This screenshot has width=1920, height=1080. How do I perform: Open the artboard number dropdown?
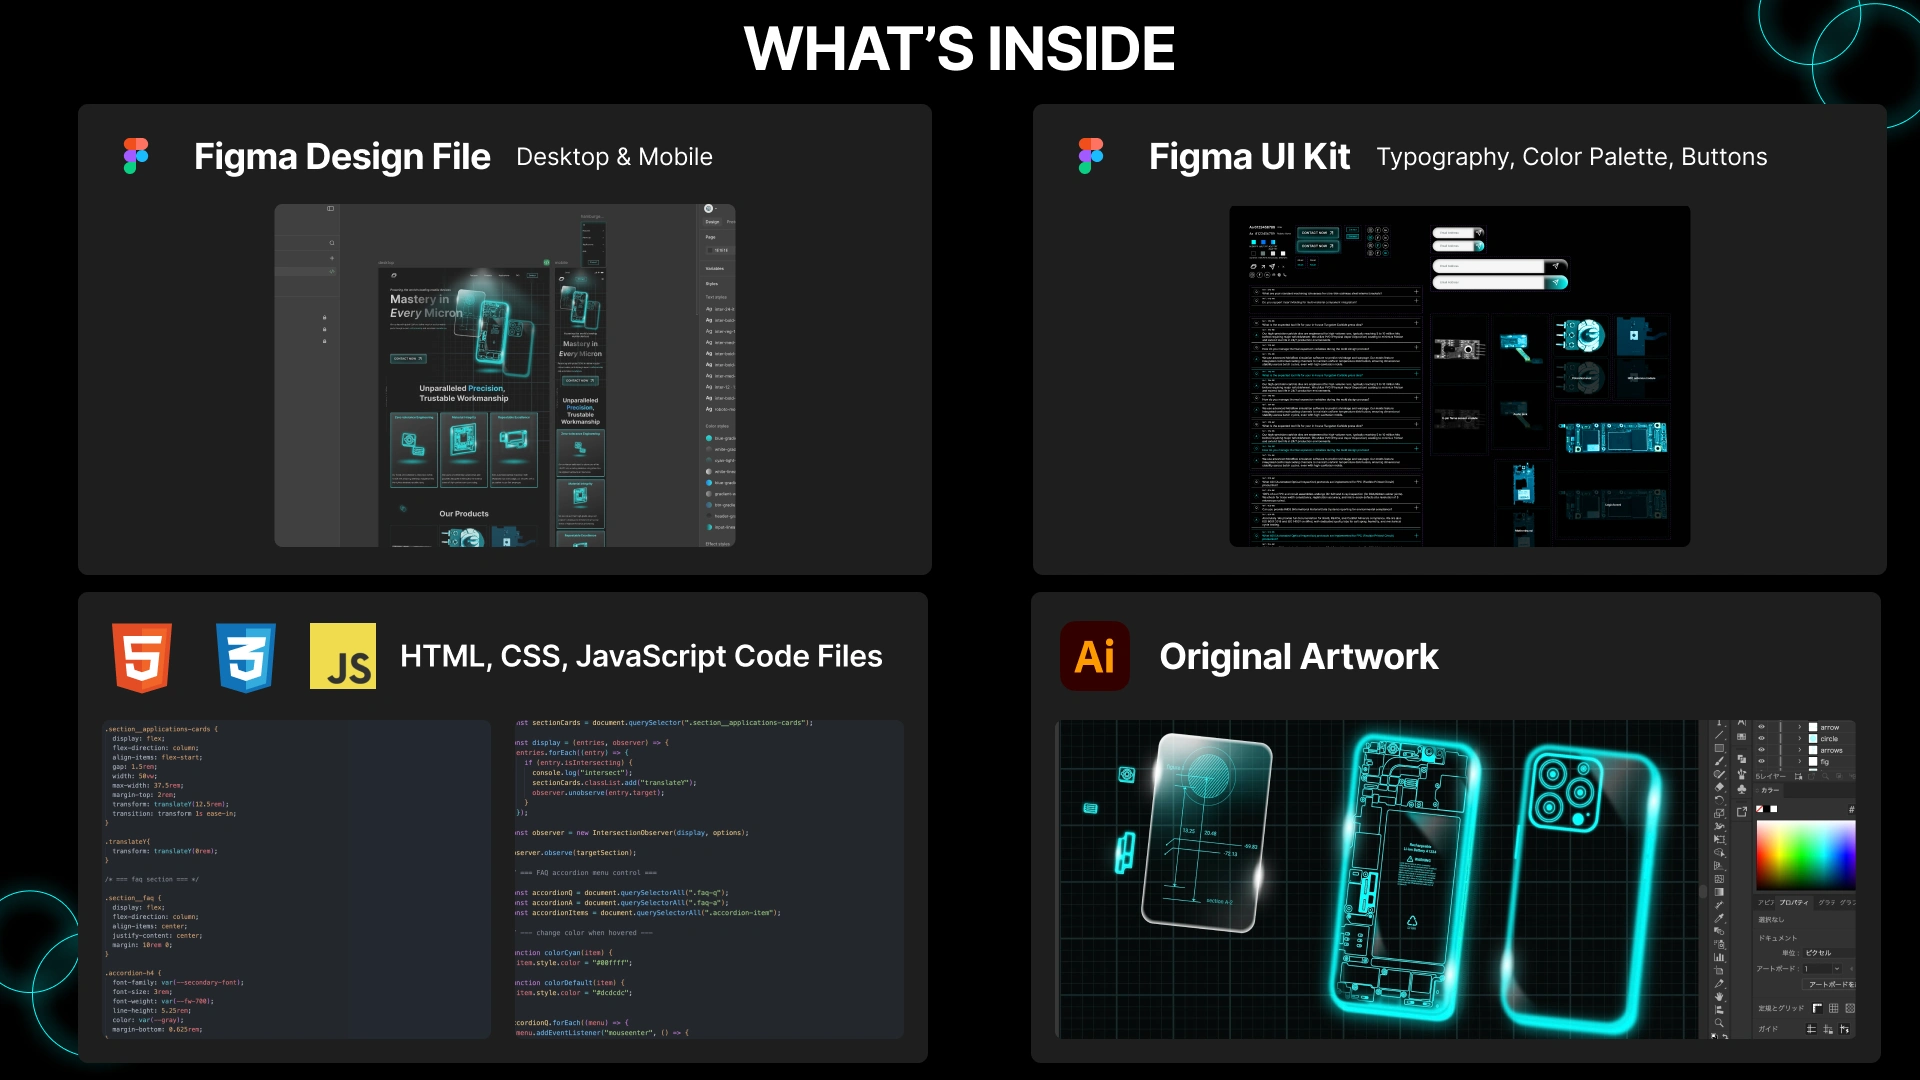coord(1837,968)
